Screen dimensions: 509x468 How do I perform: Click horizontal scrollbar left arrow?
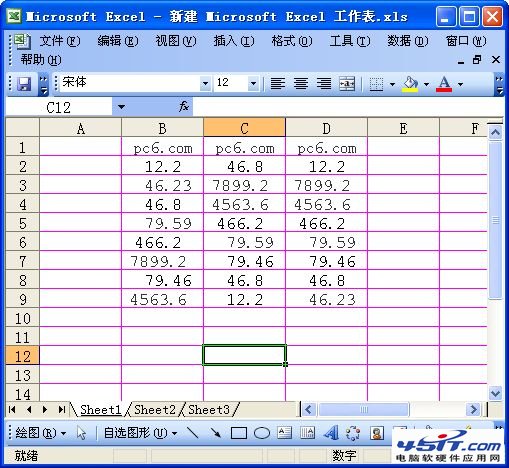pos(308,409)
